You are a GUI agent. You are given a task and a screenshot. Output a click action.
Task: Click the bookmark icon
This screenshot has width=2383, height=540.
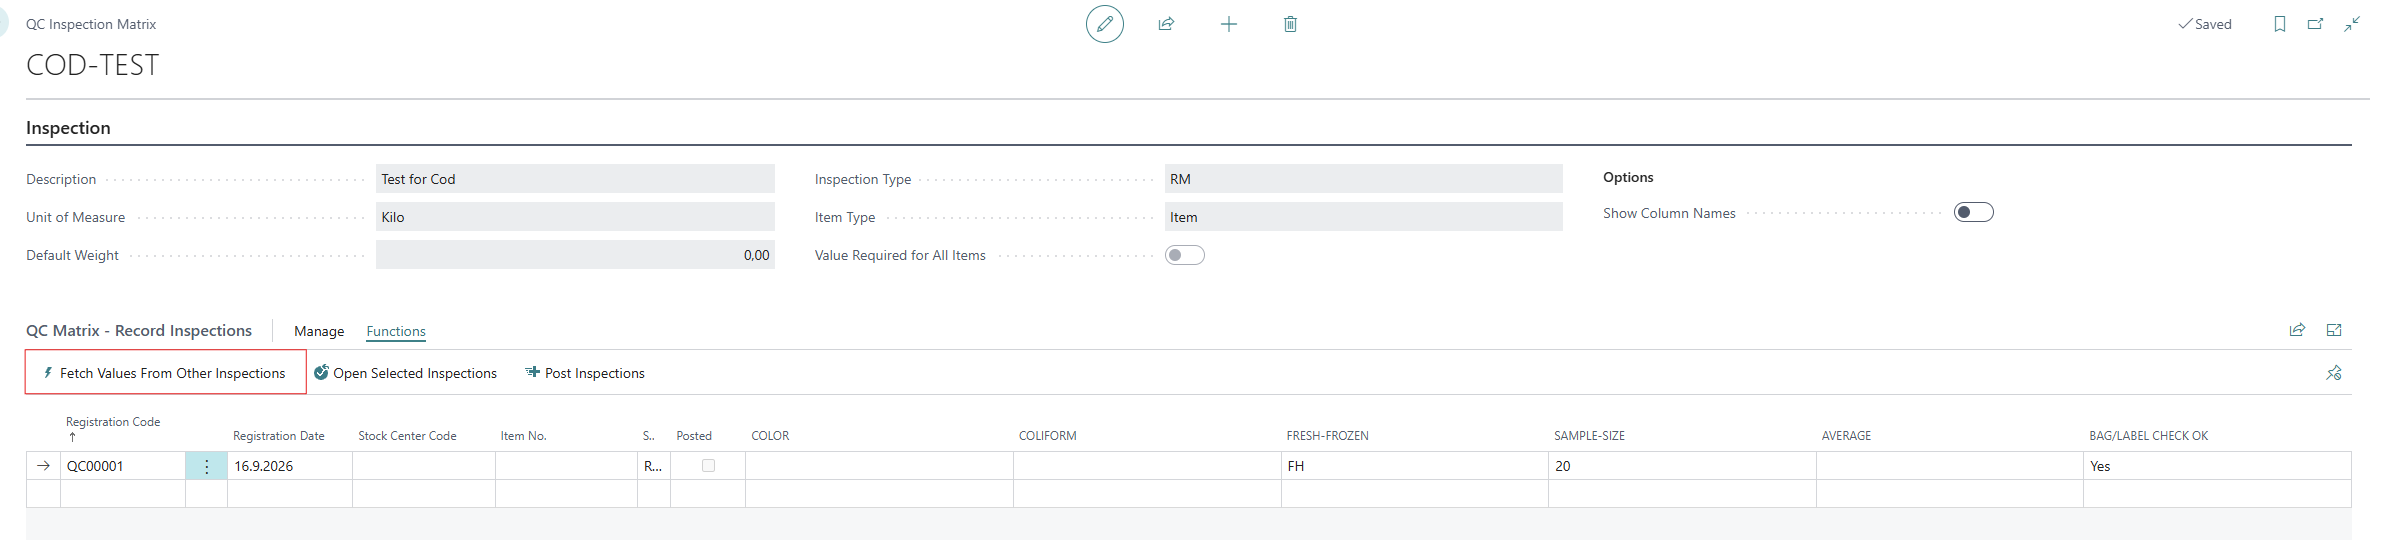click(2280, 24)
